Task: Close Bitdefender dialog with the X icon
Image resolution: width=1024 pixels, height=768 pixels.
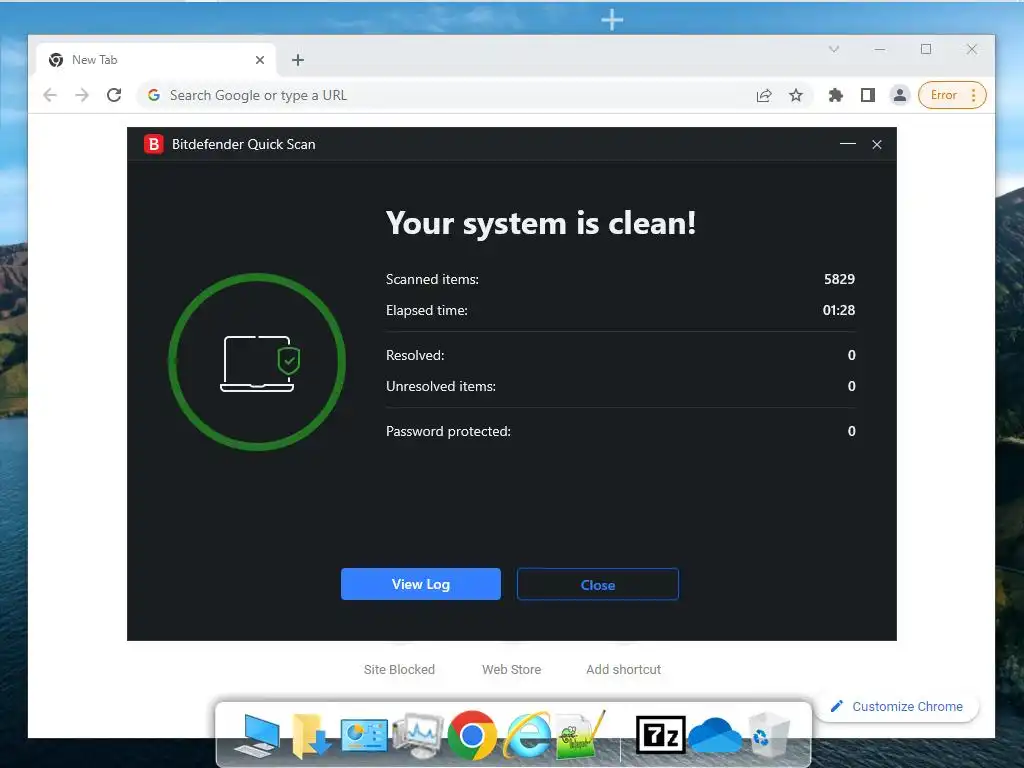Action: pos(877,144)
